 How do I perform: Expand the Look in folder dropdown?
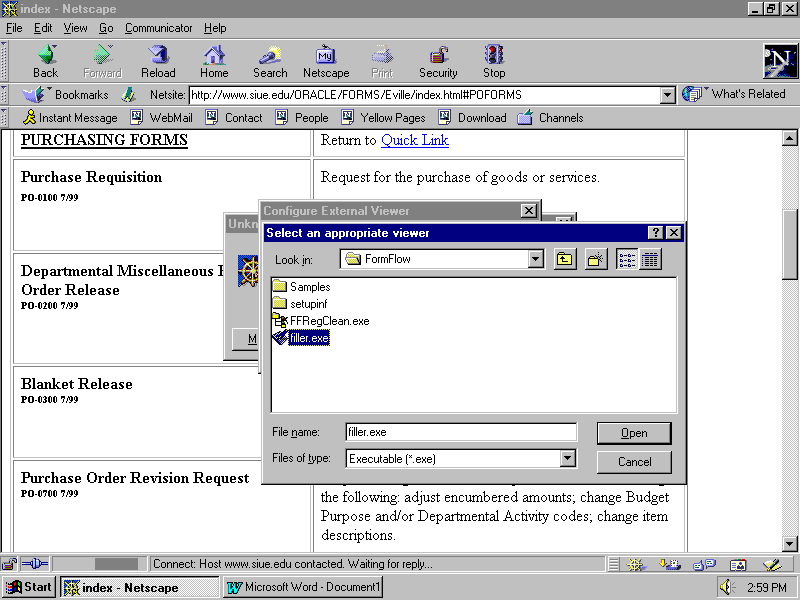(536, 259)
